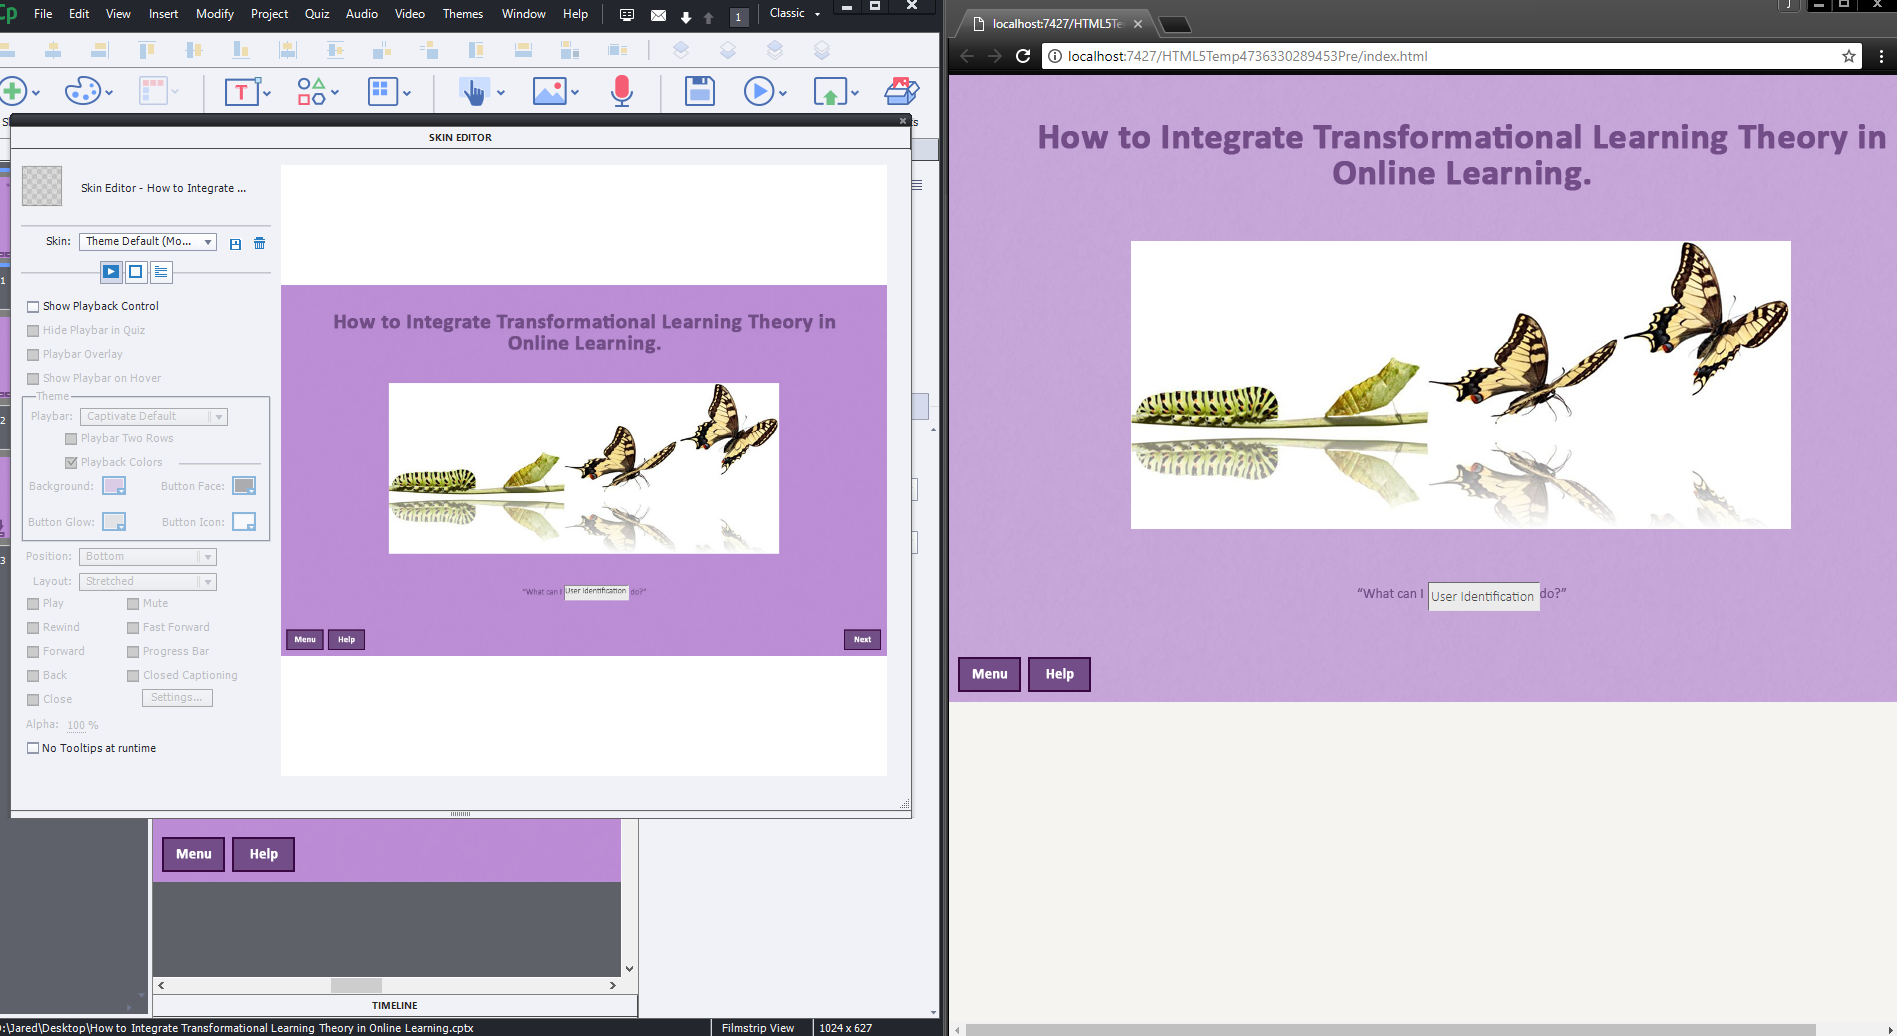Click the comments speech bubble icon
The image size is (1897, 1036).
point(627,15)
